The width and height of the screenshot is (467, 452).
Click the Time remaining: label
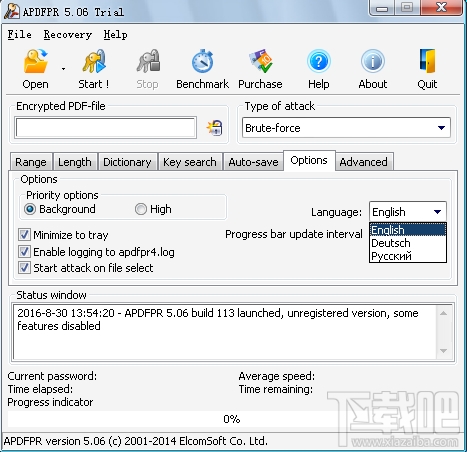click(276, 389)
